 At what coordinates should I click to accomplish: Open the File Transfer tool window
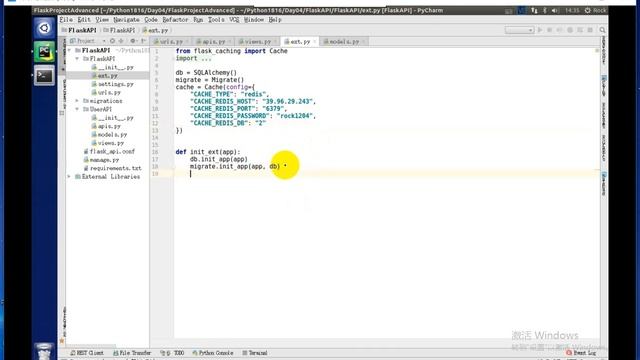pyautogui.click(x=132, y=353)
